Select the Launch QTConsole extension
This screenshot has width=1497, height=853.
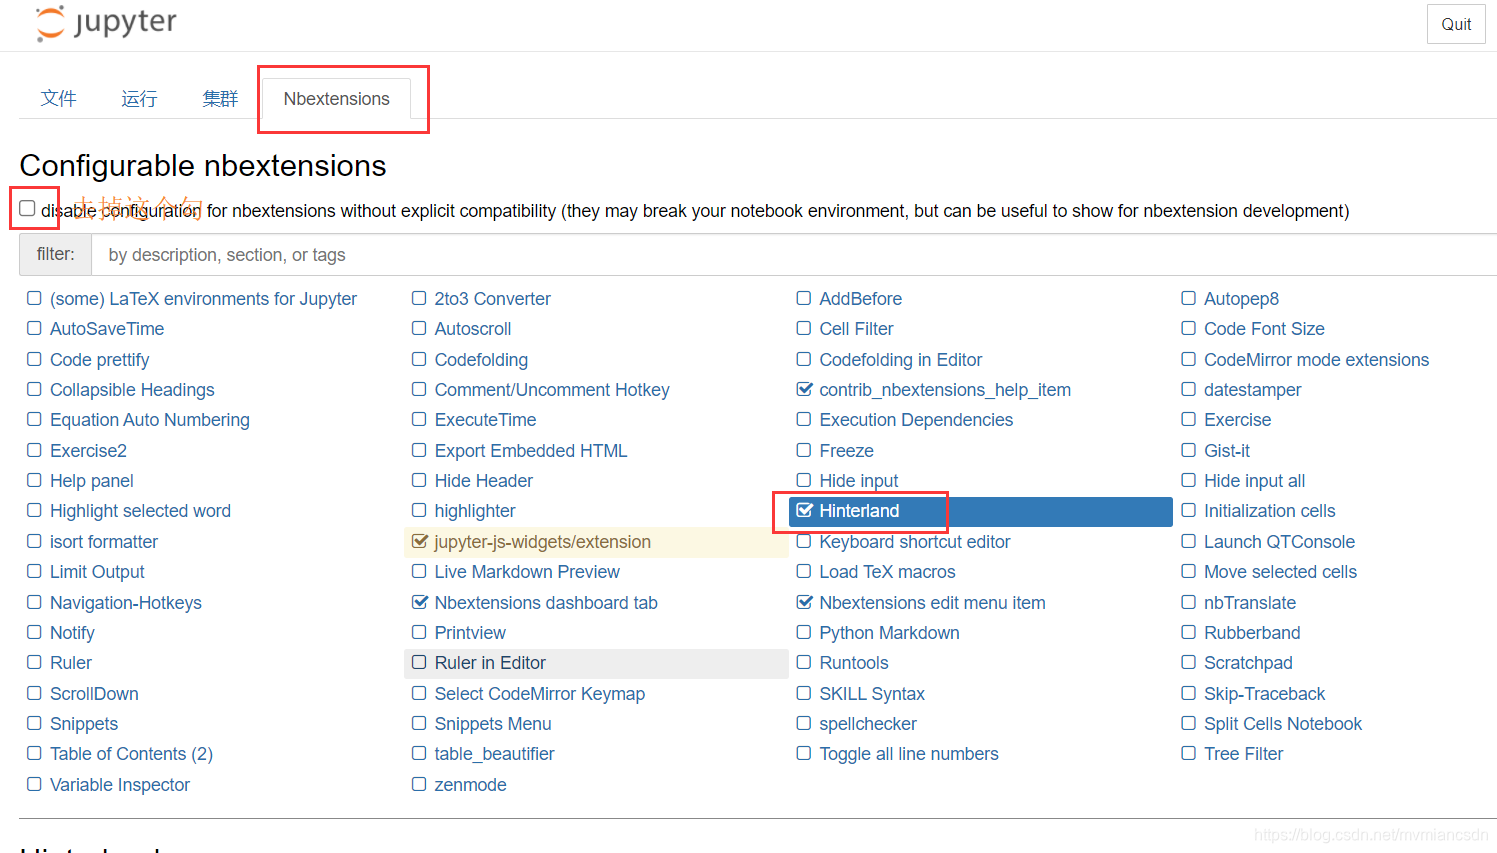click(1279, 542)
